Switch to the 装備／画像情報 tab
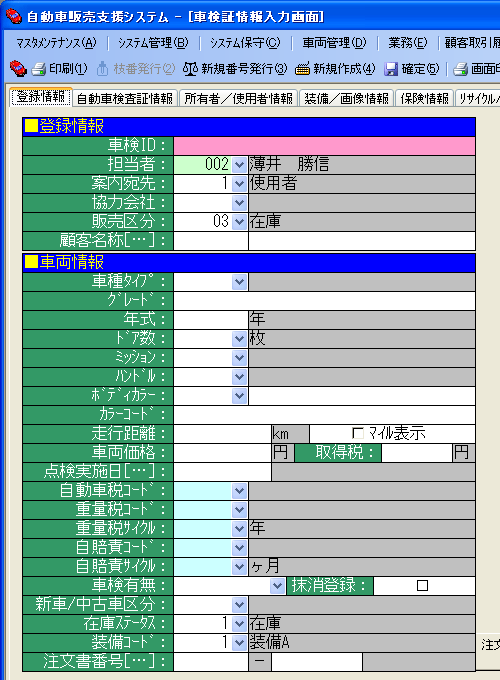 point(346,99)
